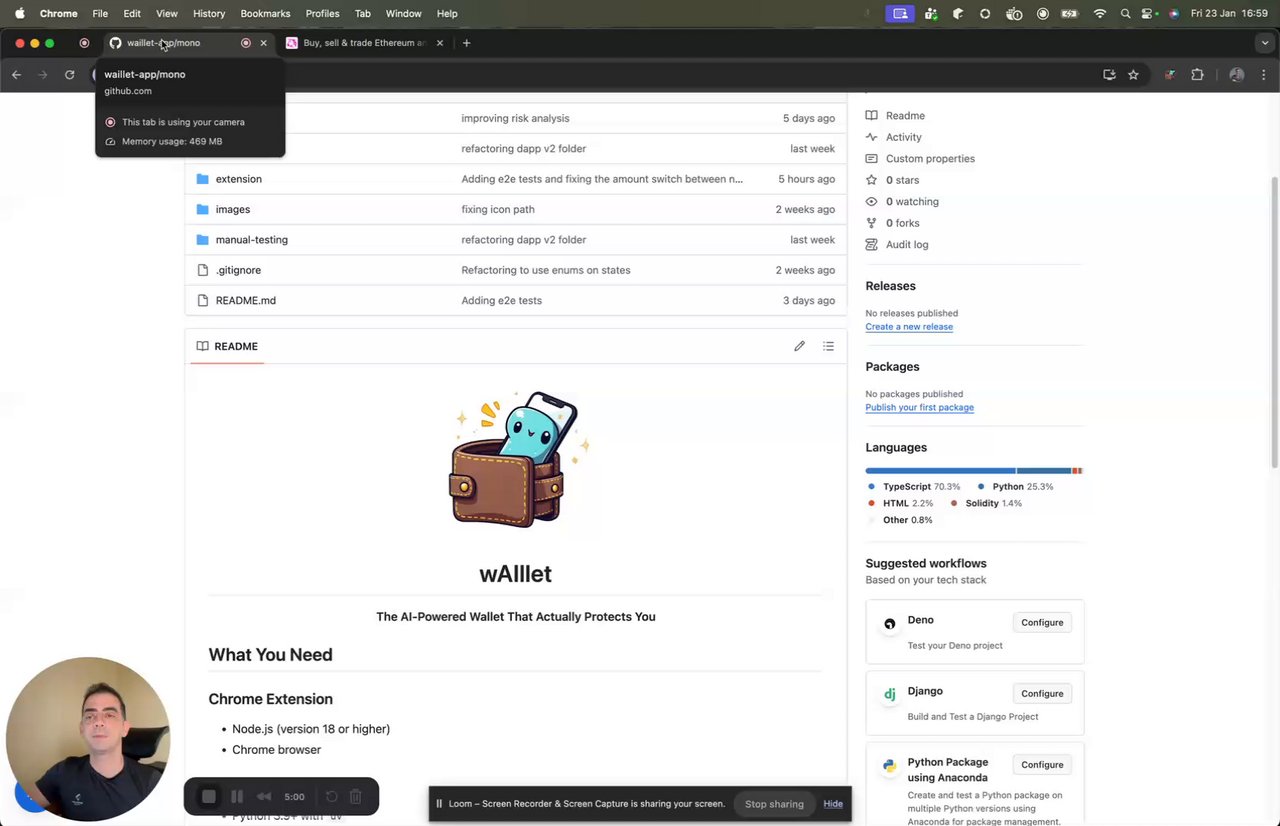Bookmark this page with the star icon
Image resolution: width=1280 pixels, height=826 pixels.
1133,74
